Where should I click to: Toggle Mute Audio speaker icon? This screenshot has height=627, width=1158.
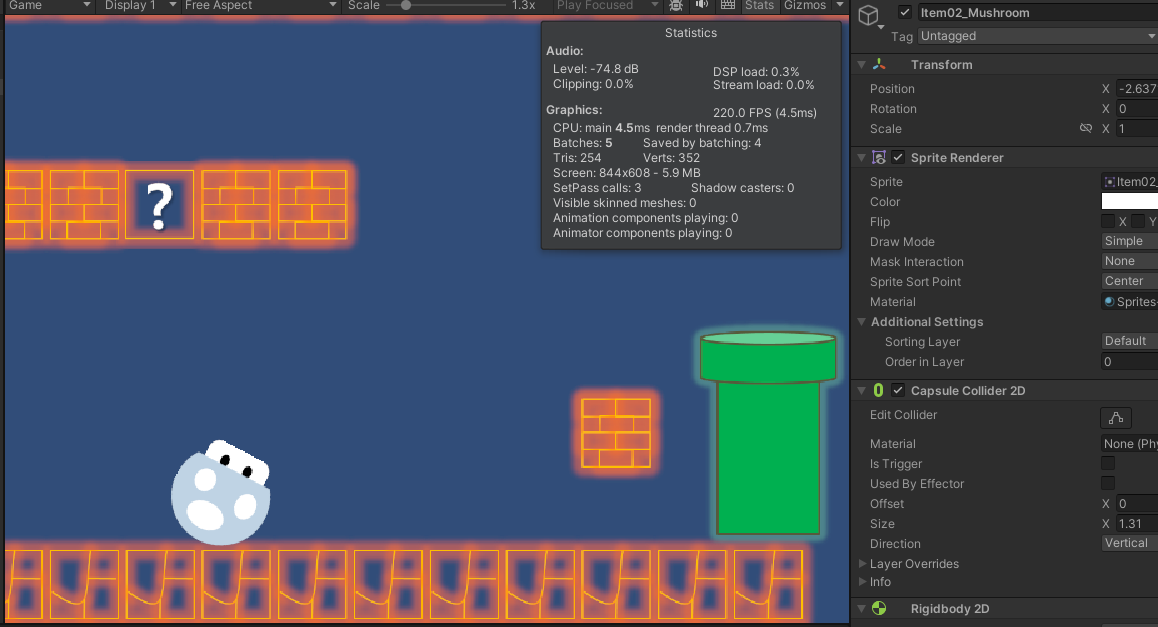[x=702, y=5]
